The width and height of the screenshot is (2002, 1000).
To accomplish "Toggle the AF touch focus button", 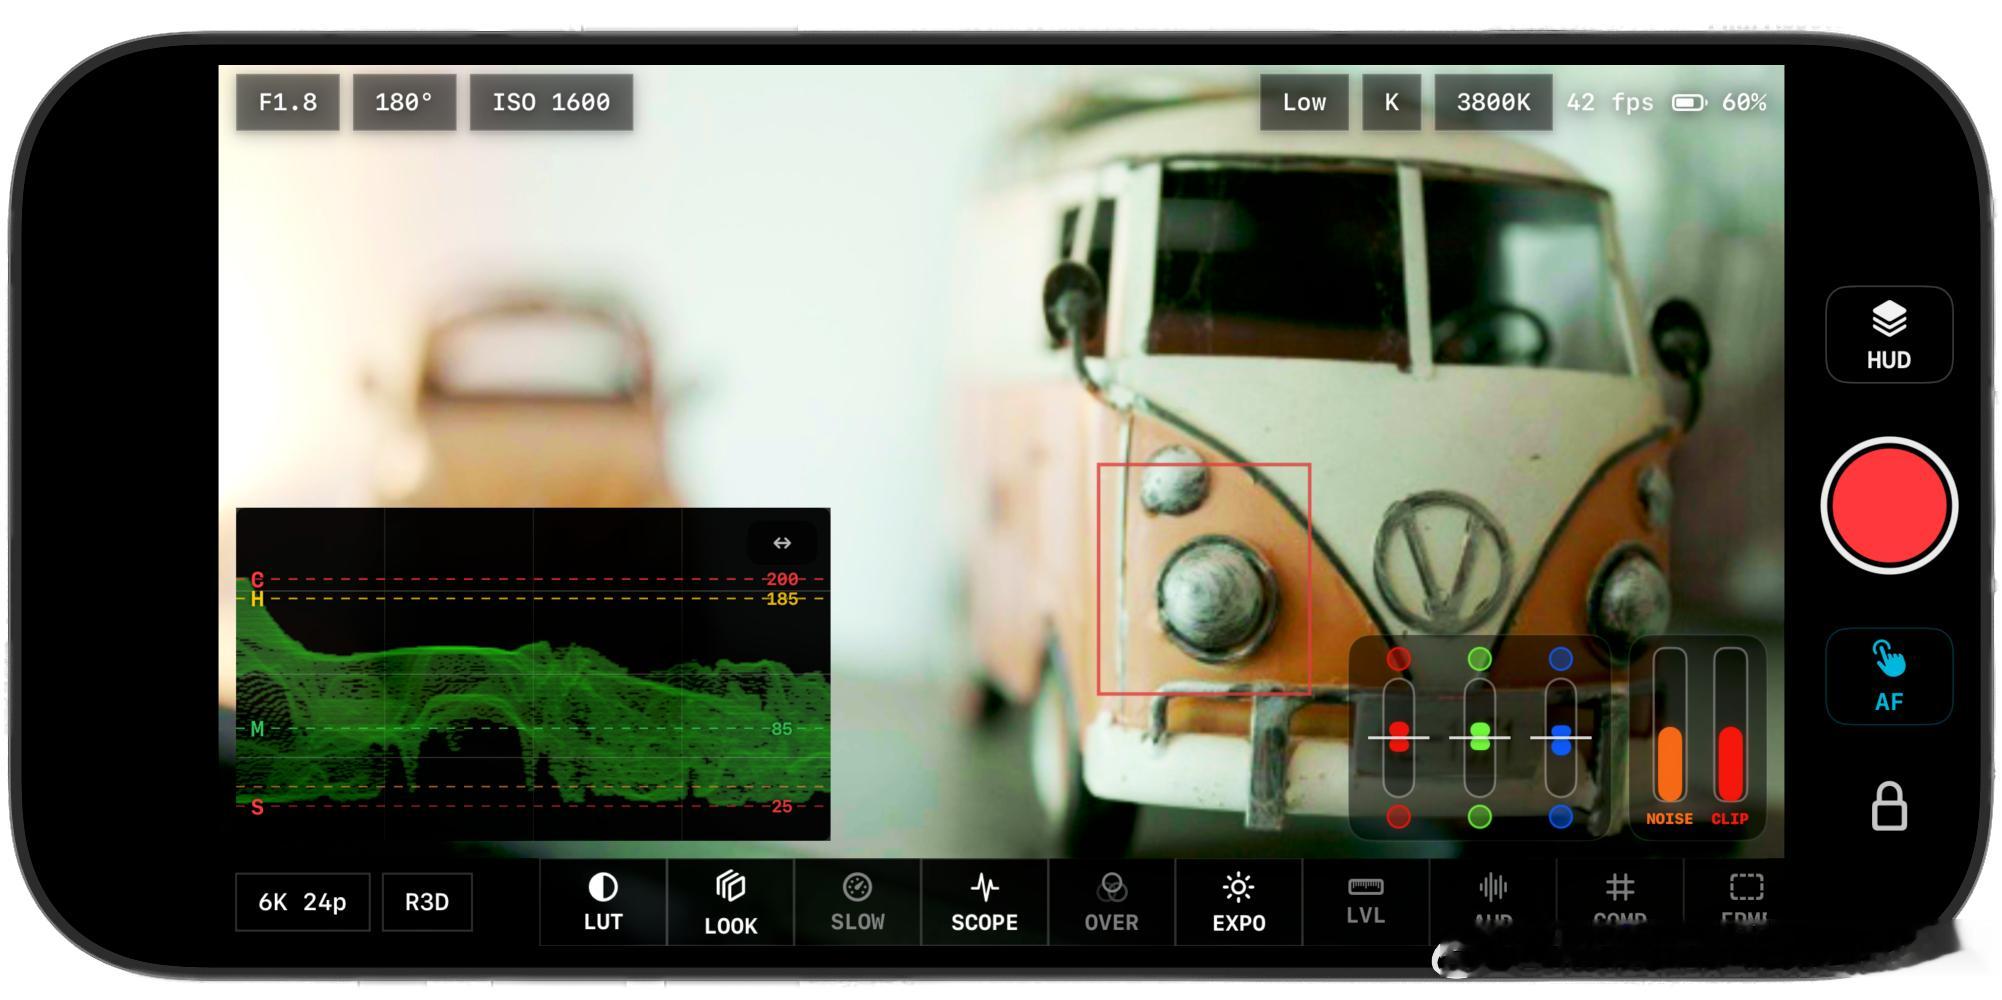I will point(1888,676).
